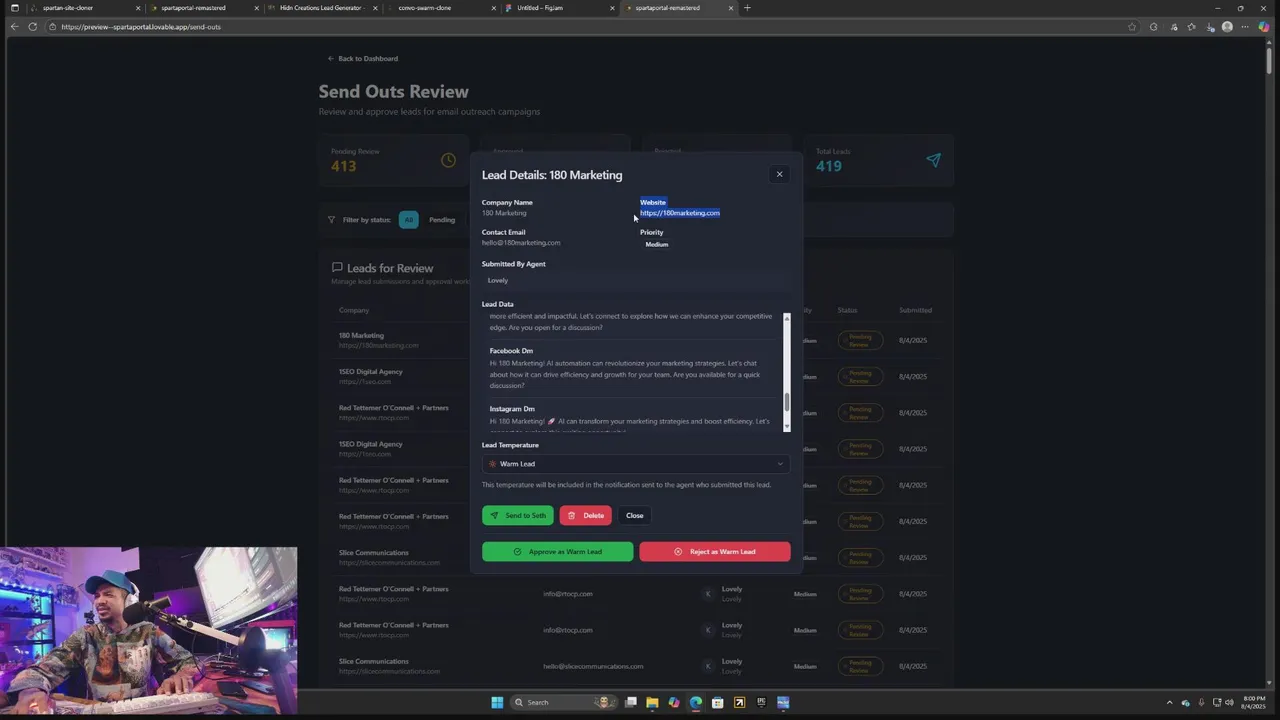Click the Company column header
Screen dimensions: 1280x720
click(354, 310)
